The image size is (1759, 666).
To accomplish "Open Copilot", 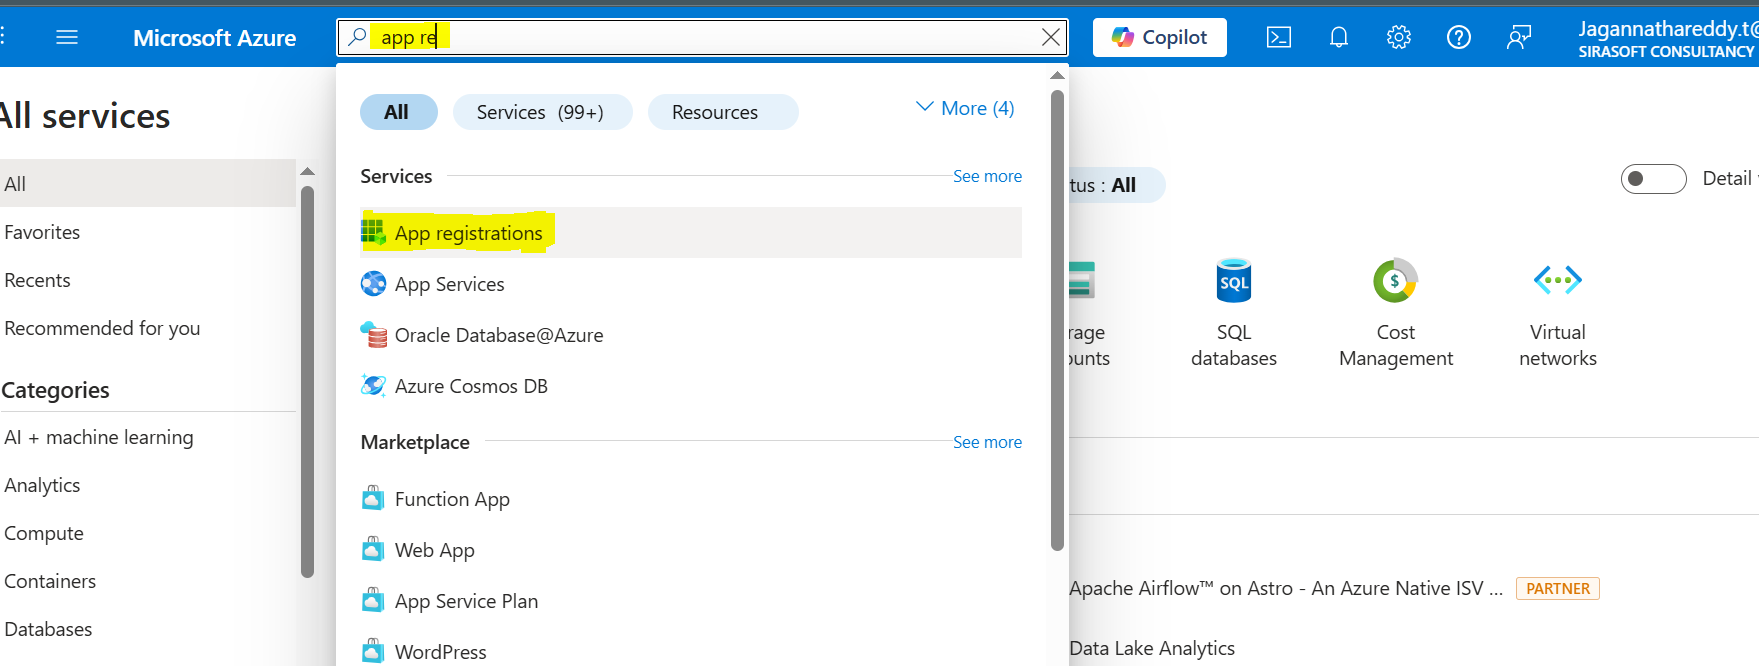I will [x=1159, y=37].
